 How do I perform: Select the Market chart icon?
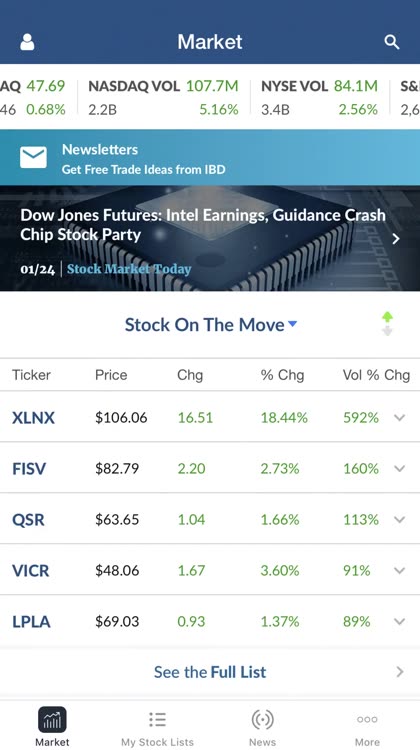(x=52, y=719)
